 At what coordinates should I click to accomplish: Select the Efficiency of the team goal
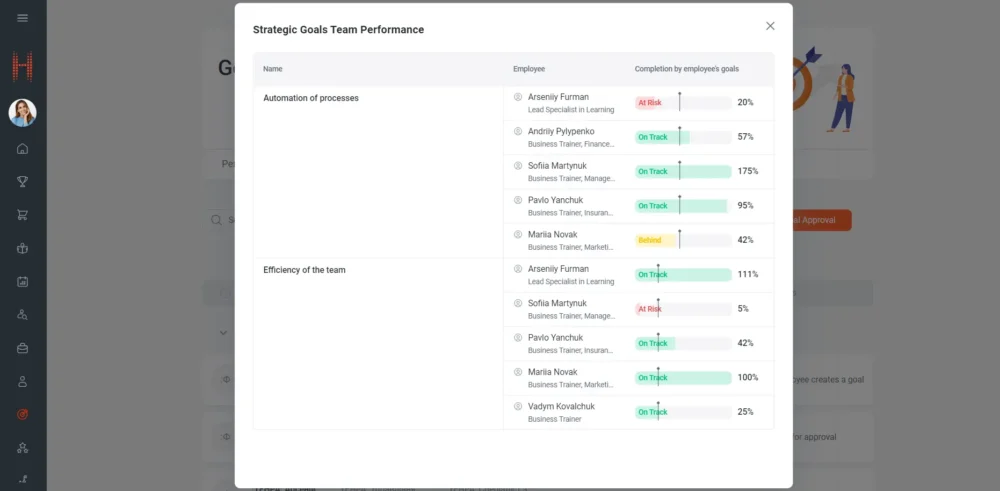click(304, 270)
